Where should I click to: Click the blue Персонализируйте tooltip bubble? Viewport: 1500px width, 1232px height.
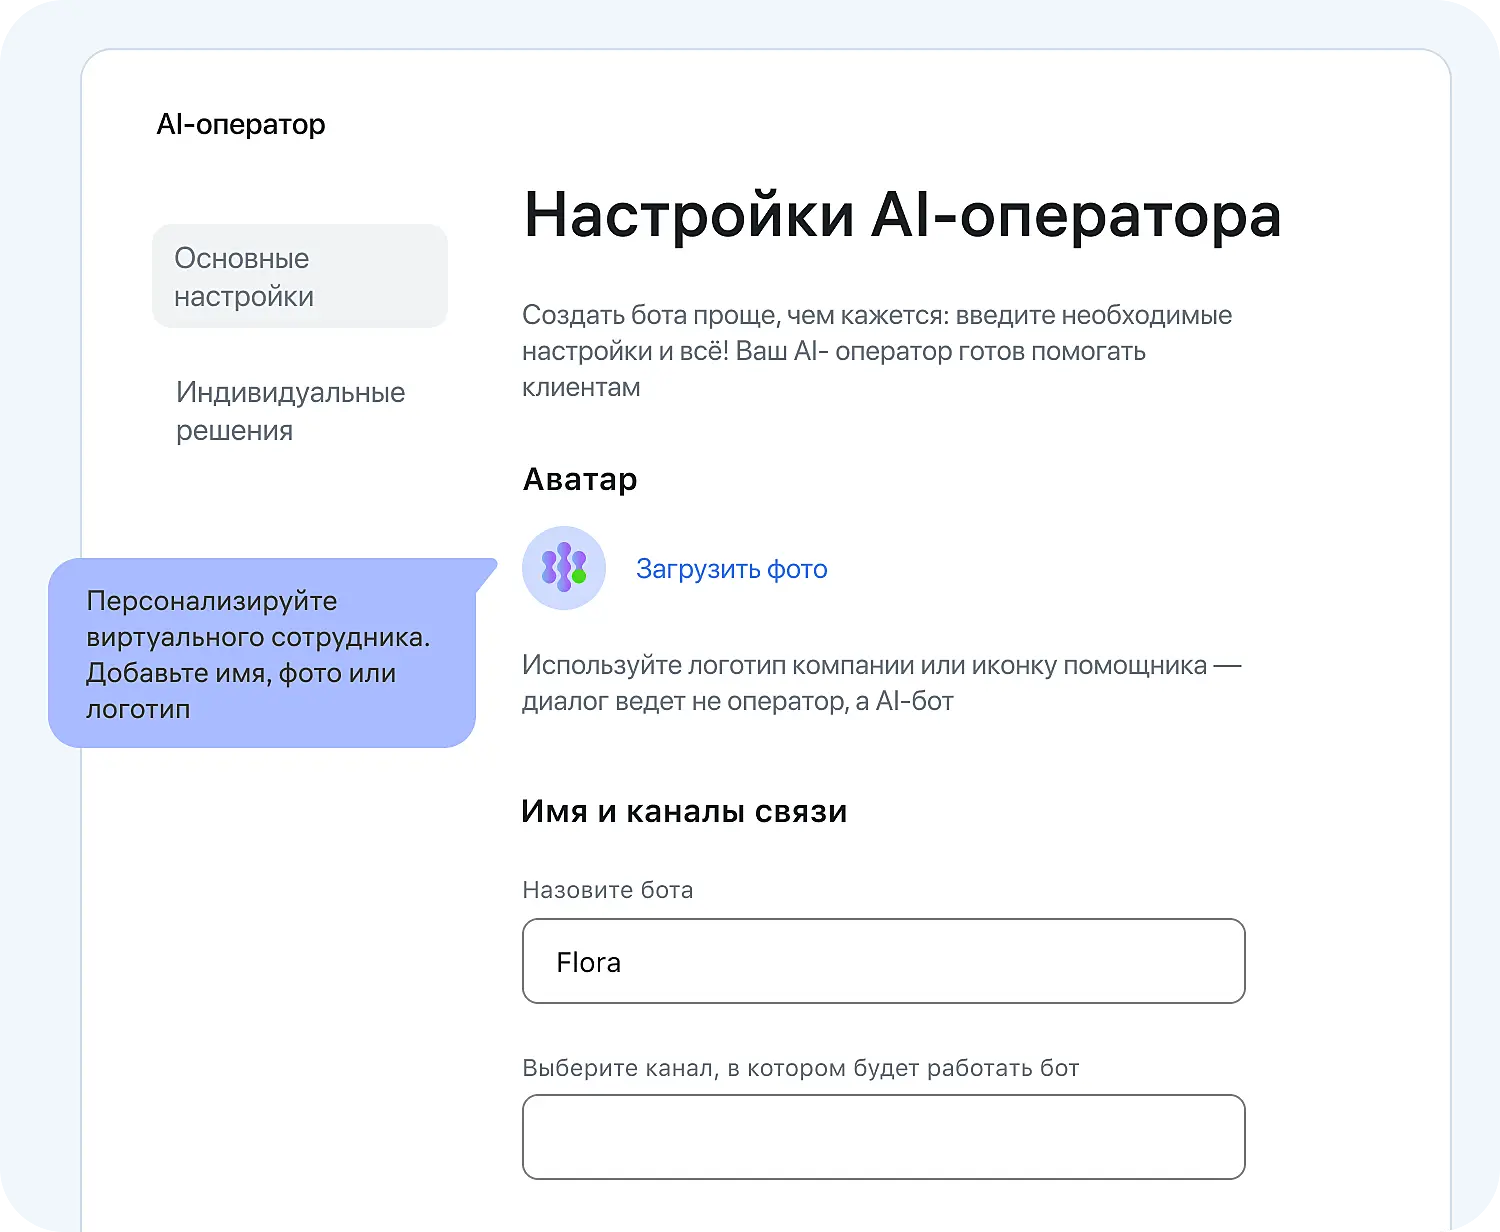click(x=260, y=654)
